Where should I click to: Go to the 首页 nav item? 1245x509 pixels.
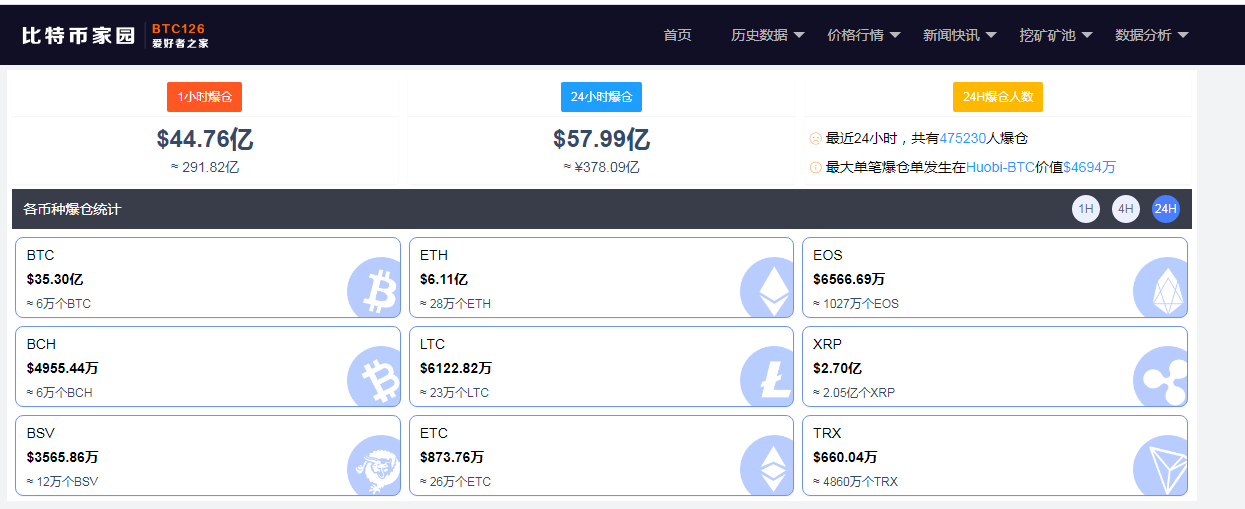click(x=677, y=35)
